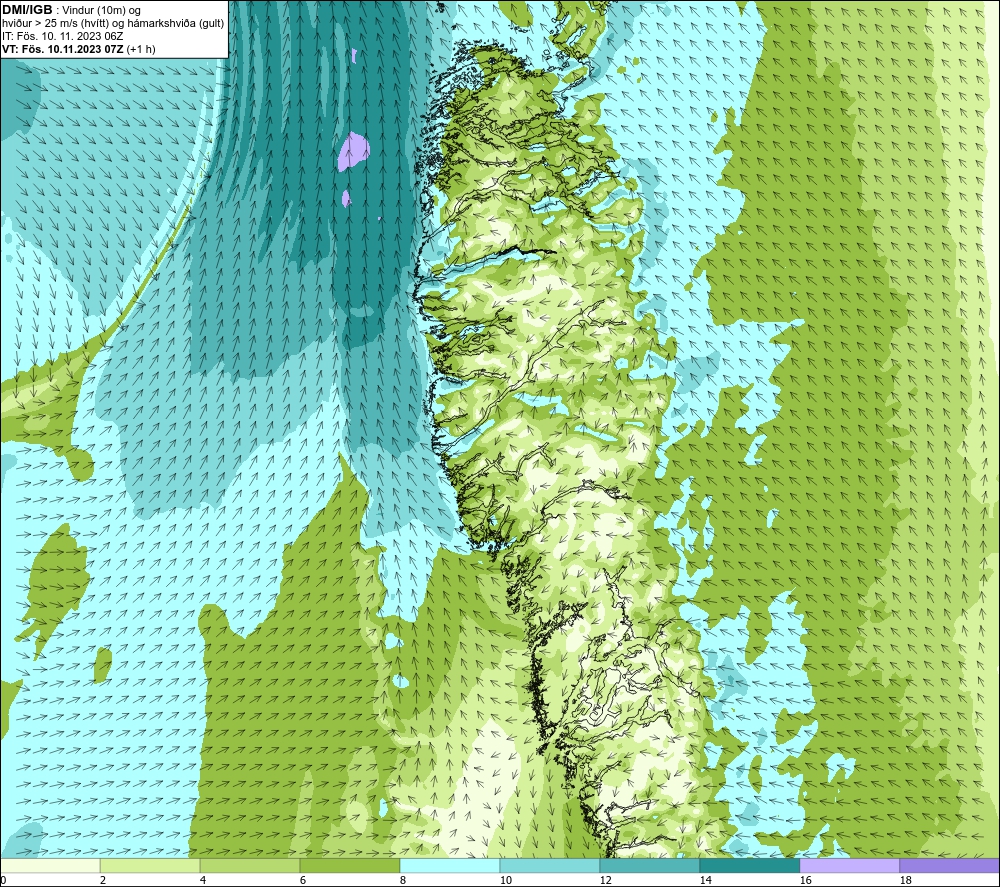
Task: Click the small purple patch below the large one
Action: (x=346, y=198)
